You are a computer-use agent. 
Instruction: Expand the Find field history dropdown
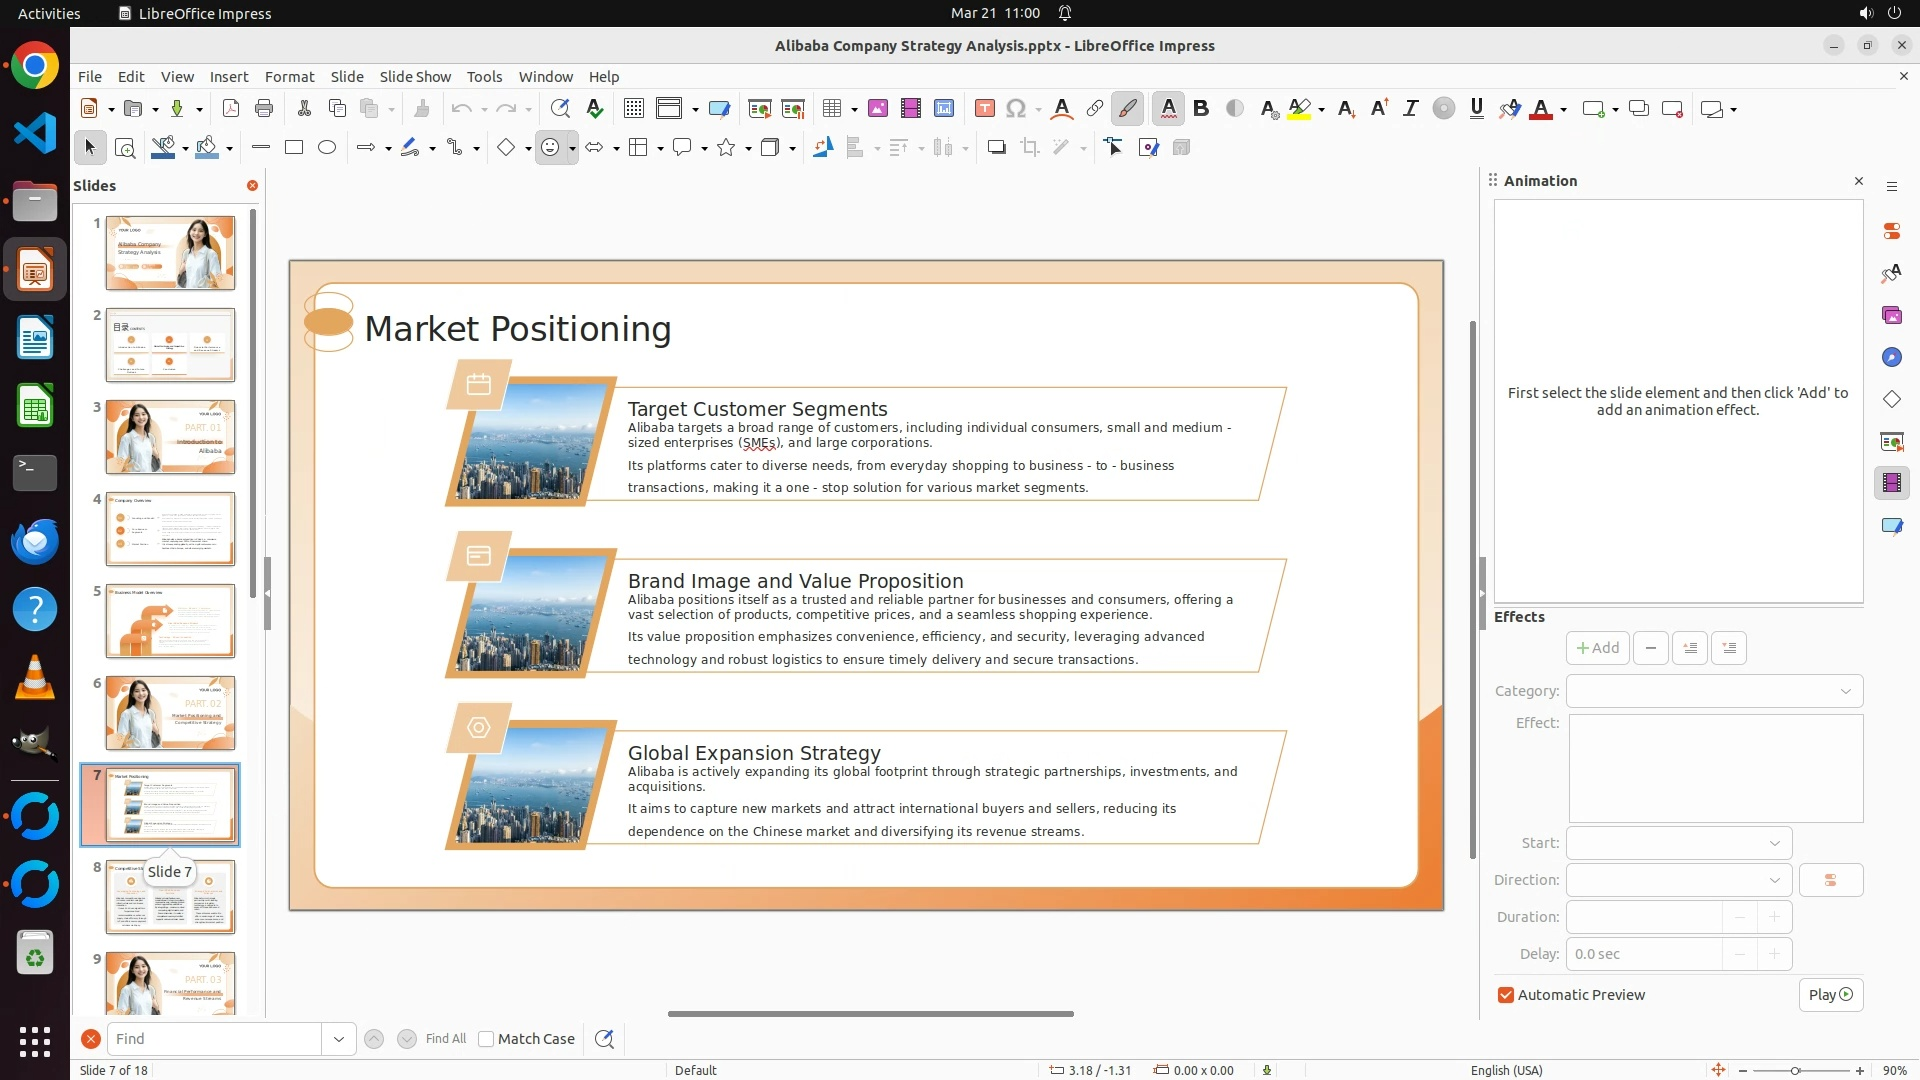coord(338,1039)
